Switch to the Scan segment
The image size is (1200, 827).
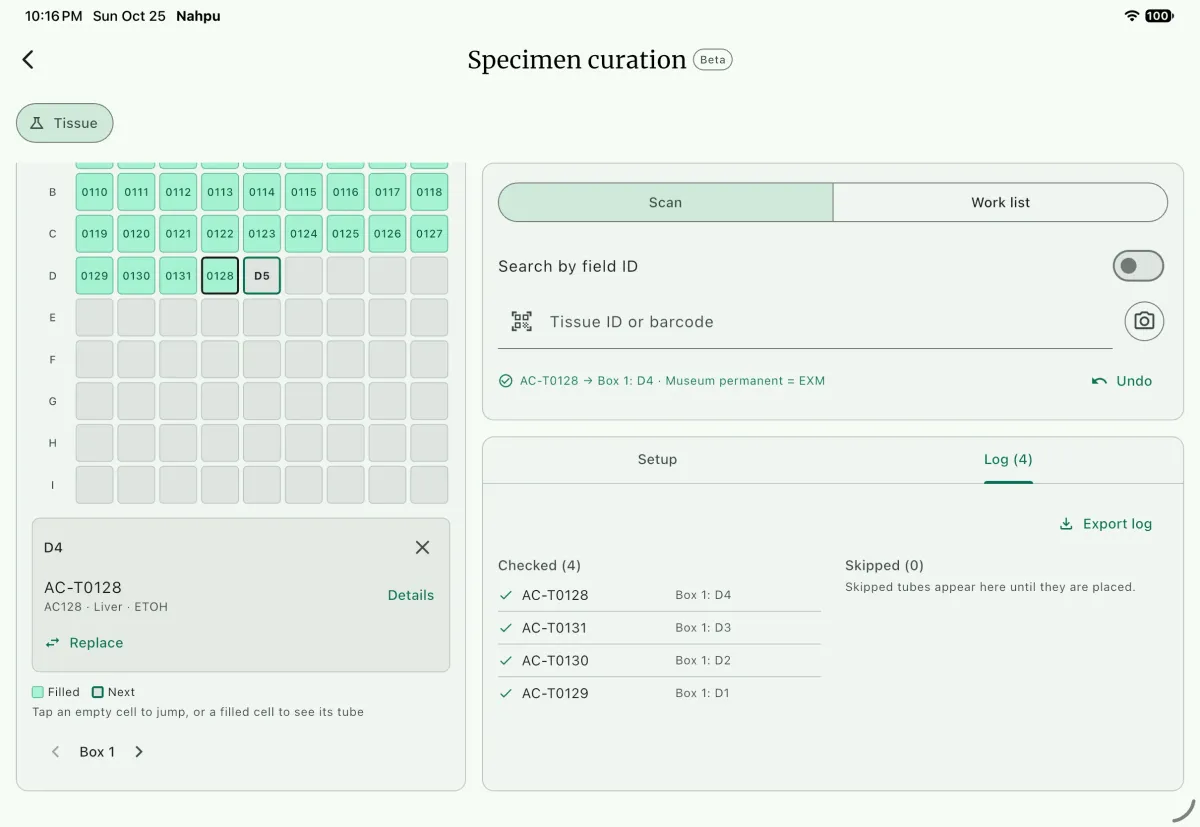665,202
